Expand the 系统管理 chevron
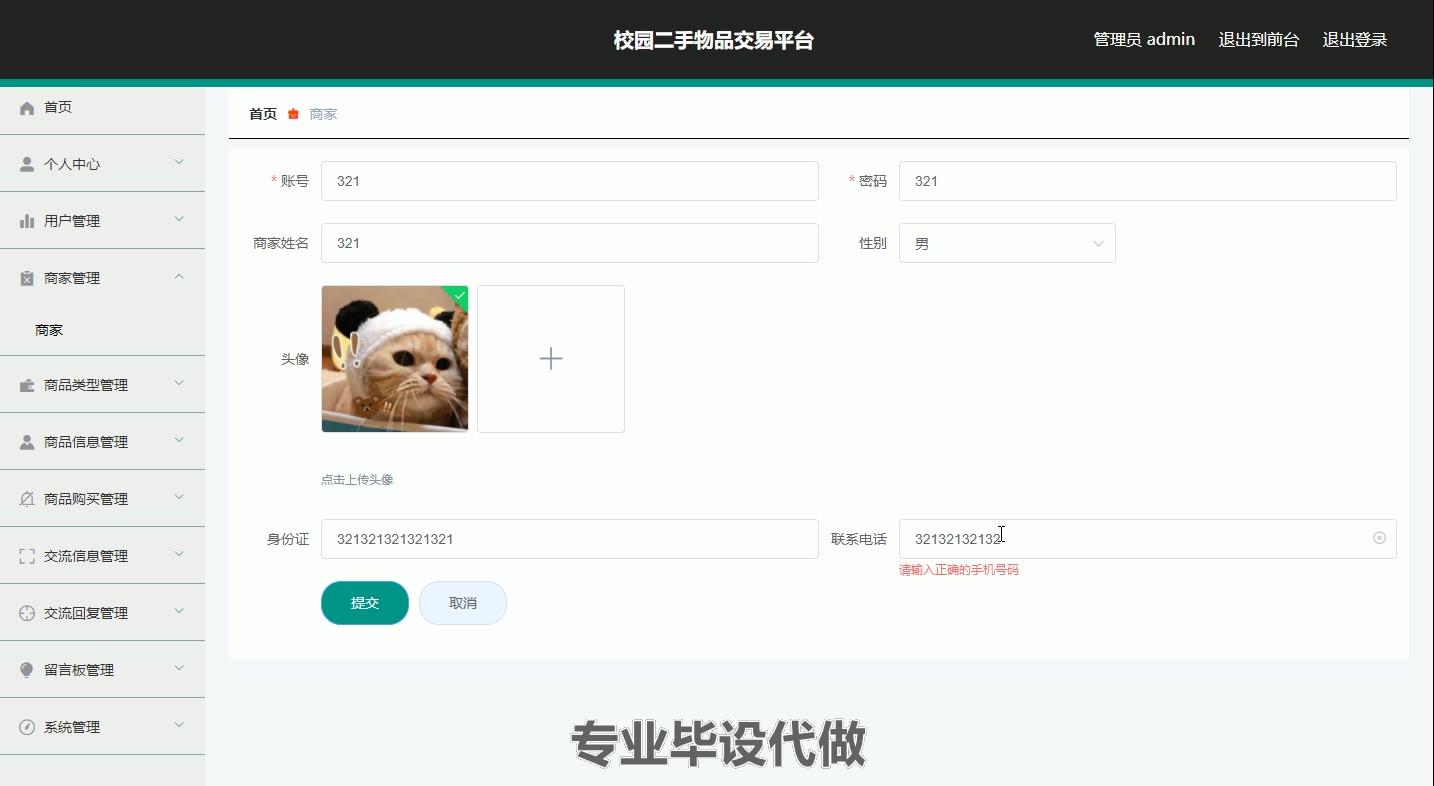 179,725
